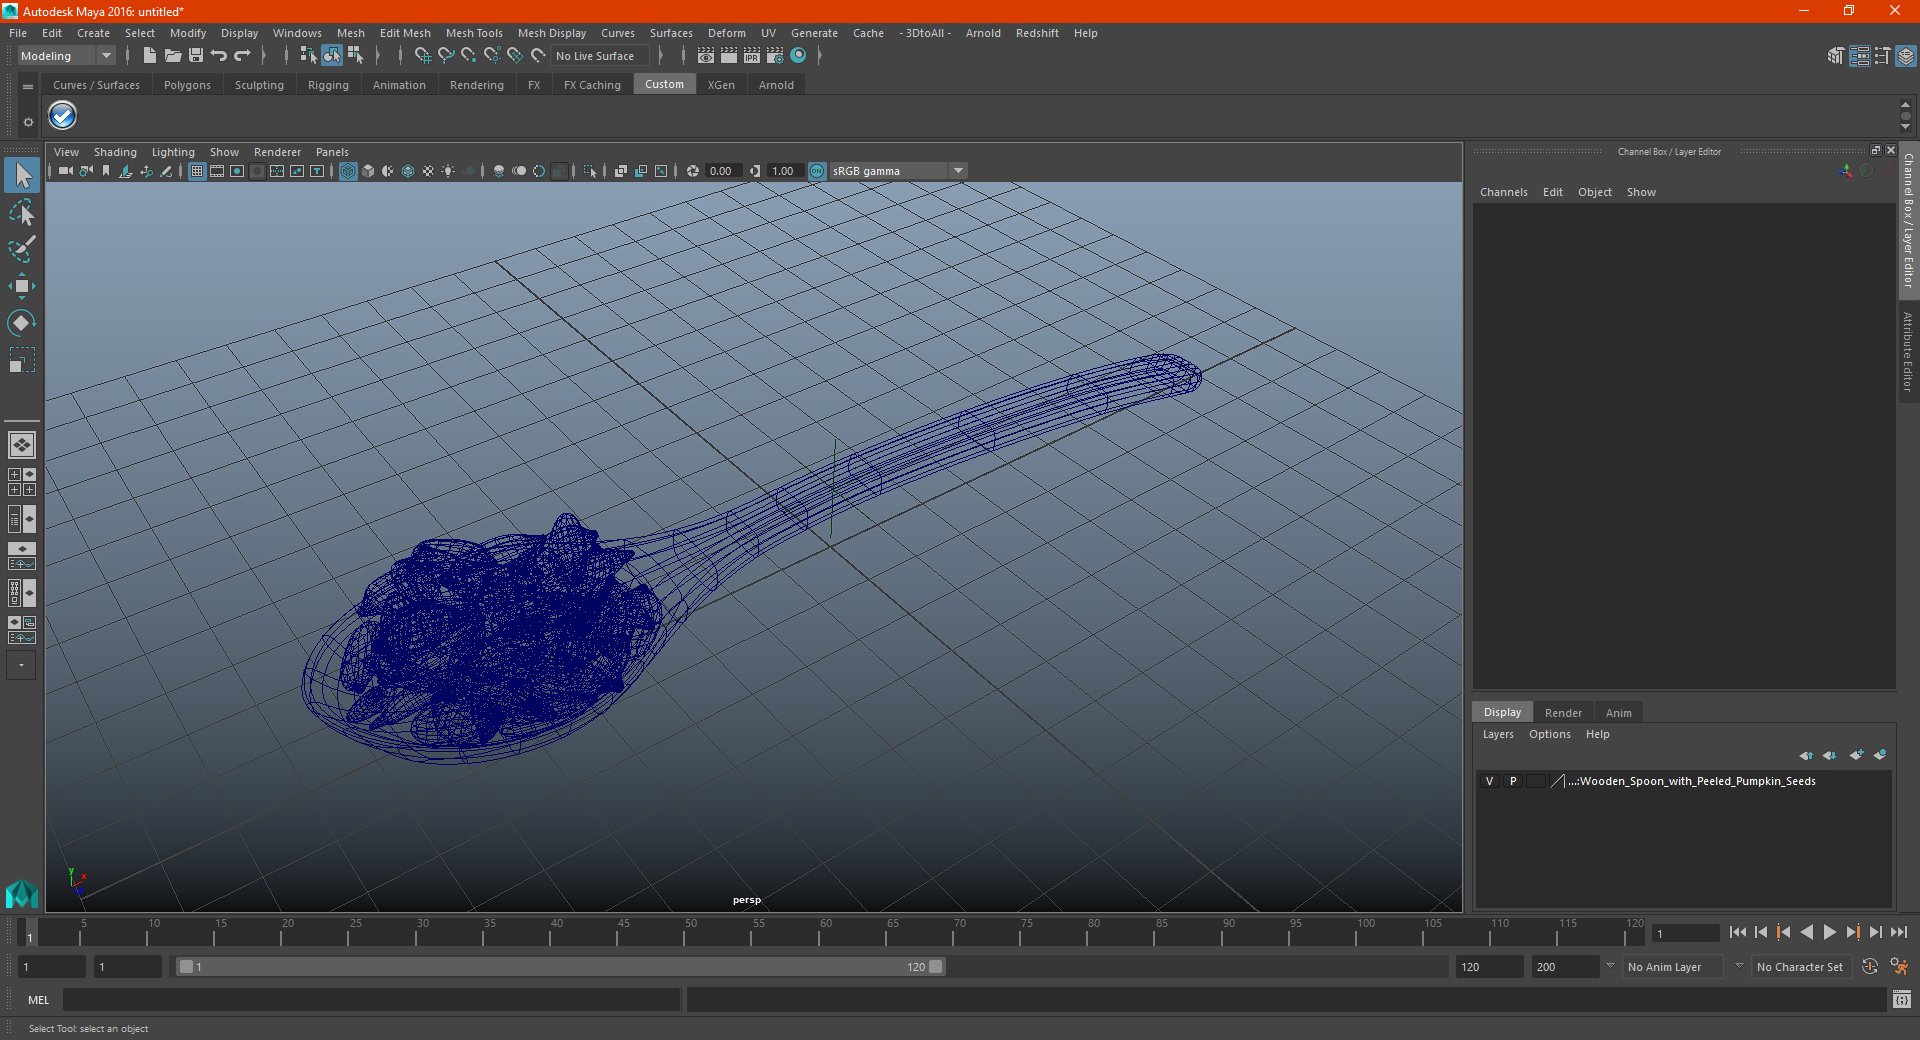Activate the Move tool
Image resolution: width=1920 pixels, height=1040 pixels.
(22, 286)
